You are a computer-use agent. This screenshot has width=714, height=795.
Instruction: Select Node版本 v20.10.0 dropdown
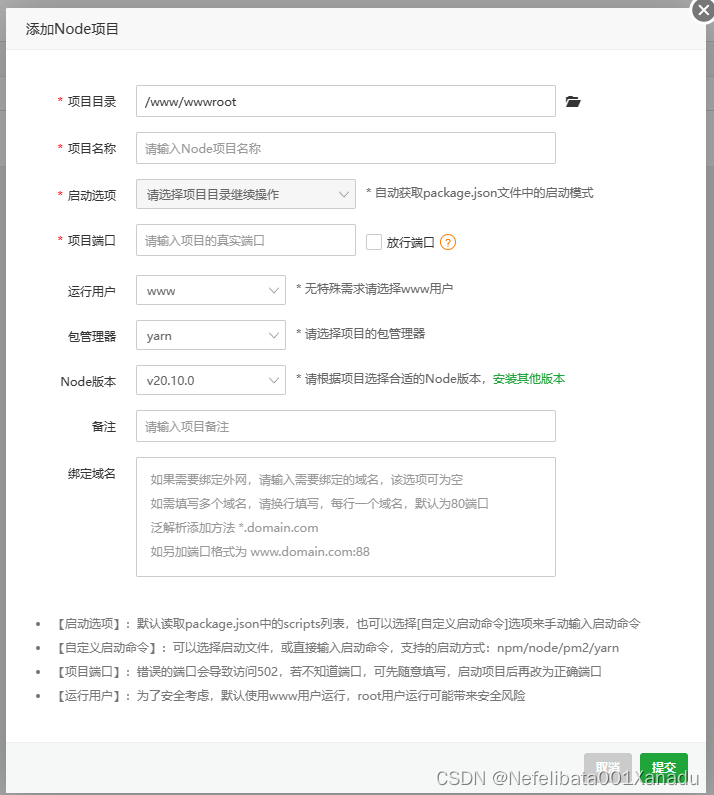[x=211, y=380]
